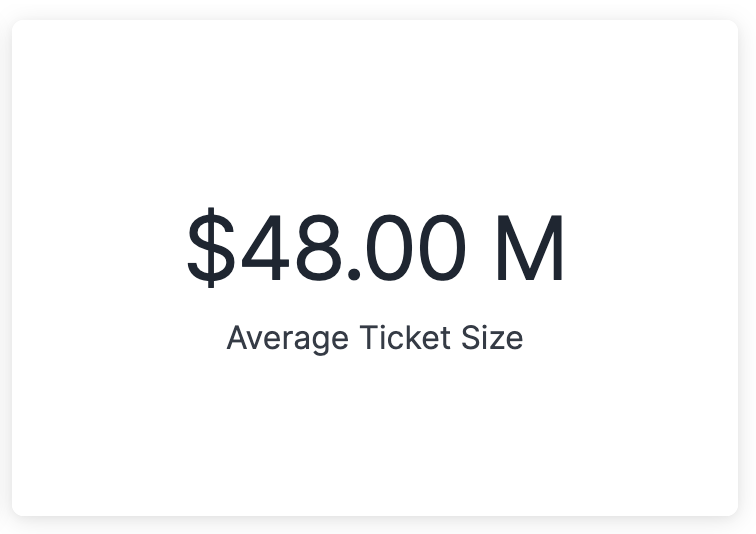Click the word Ticket in the caption

(405, 337)
